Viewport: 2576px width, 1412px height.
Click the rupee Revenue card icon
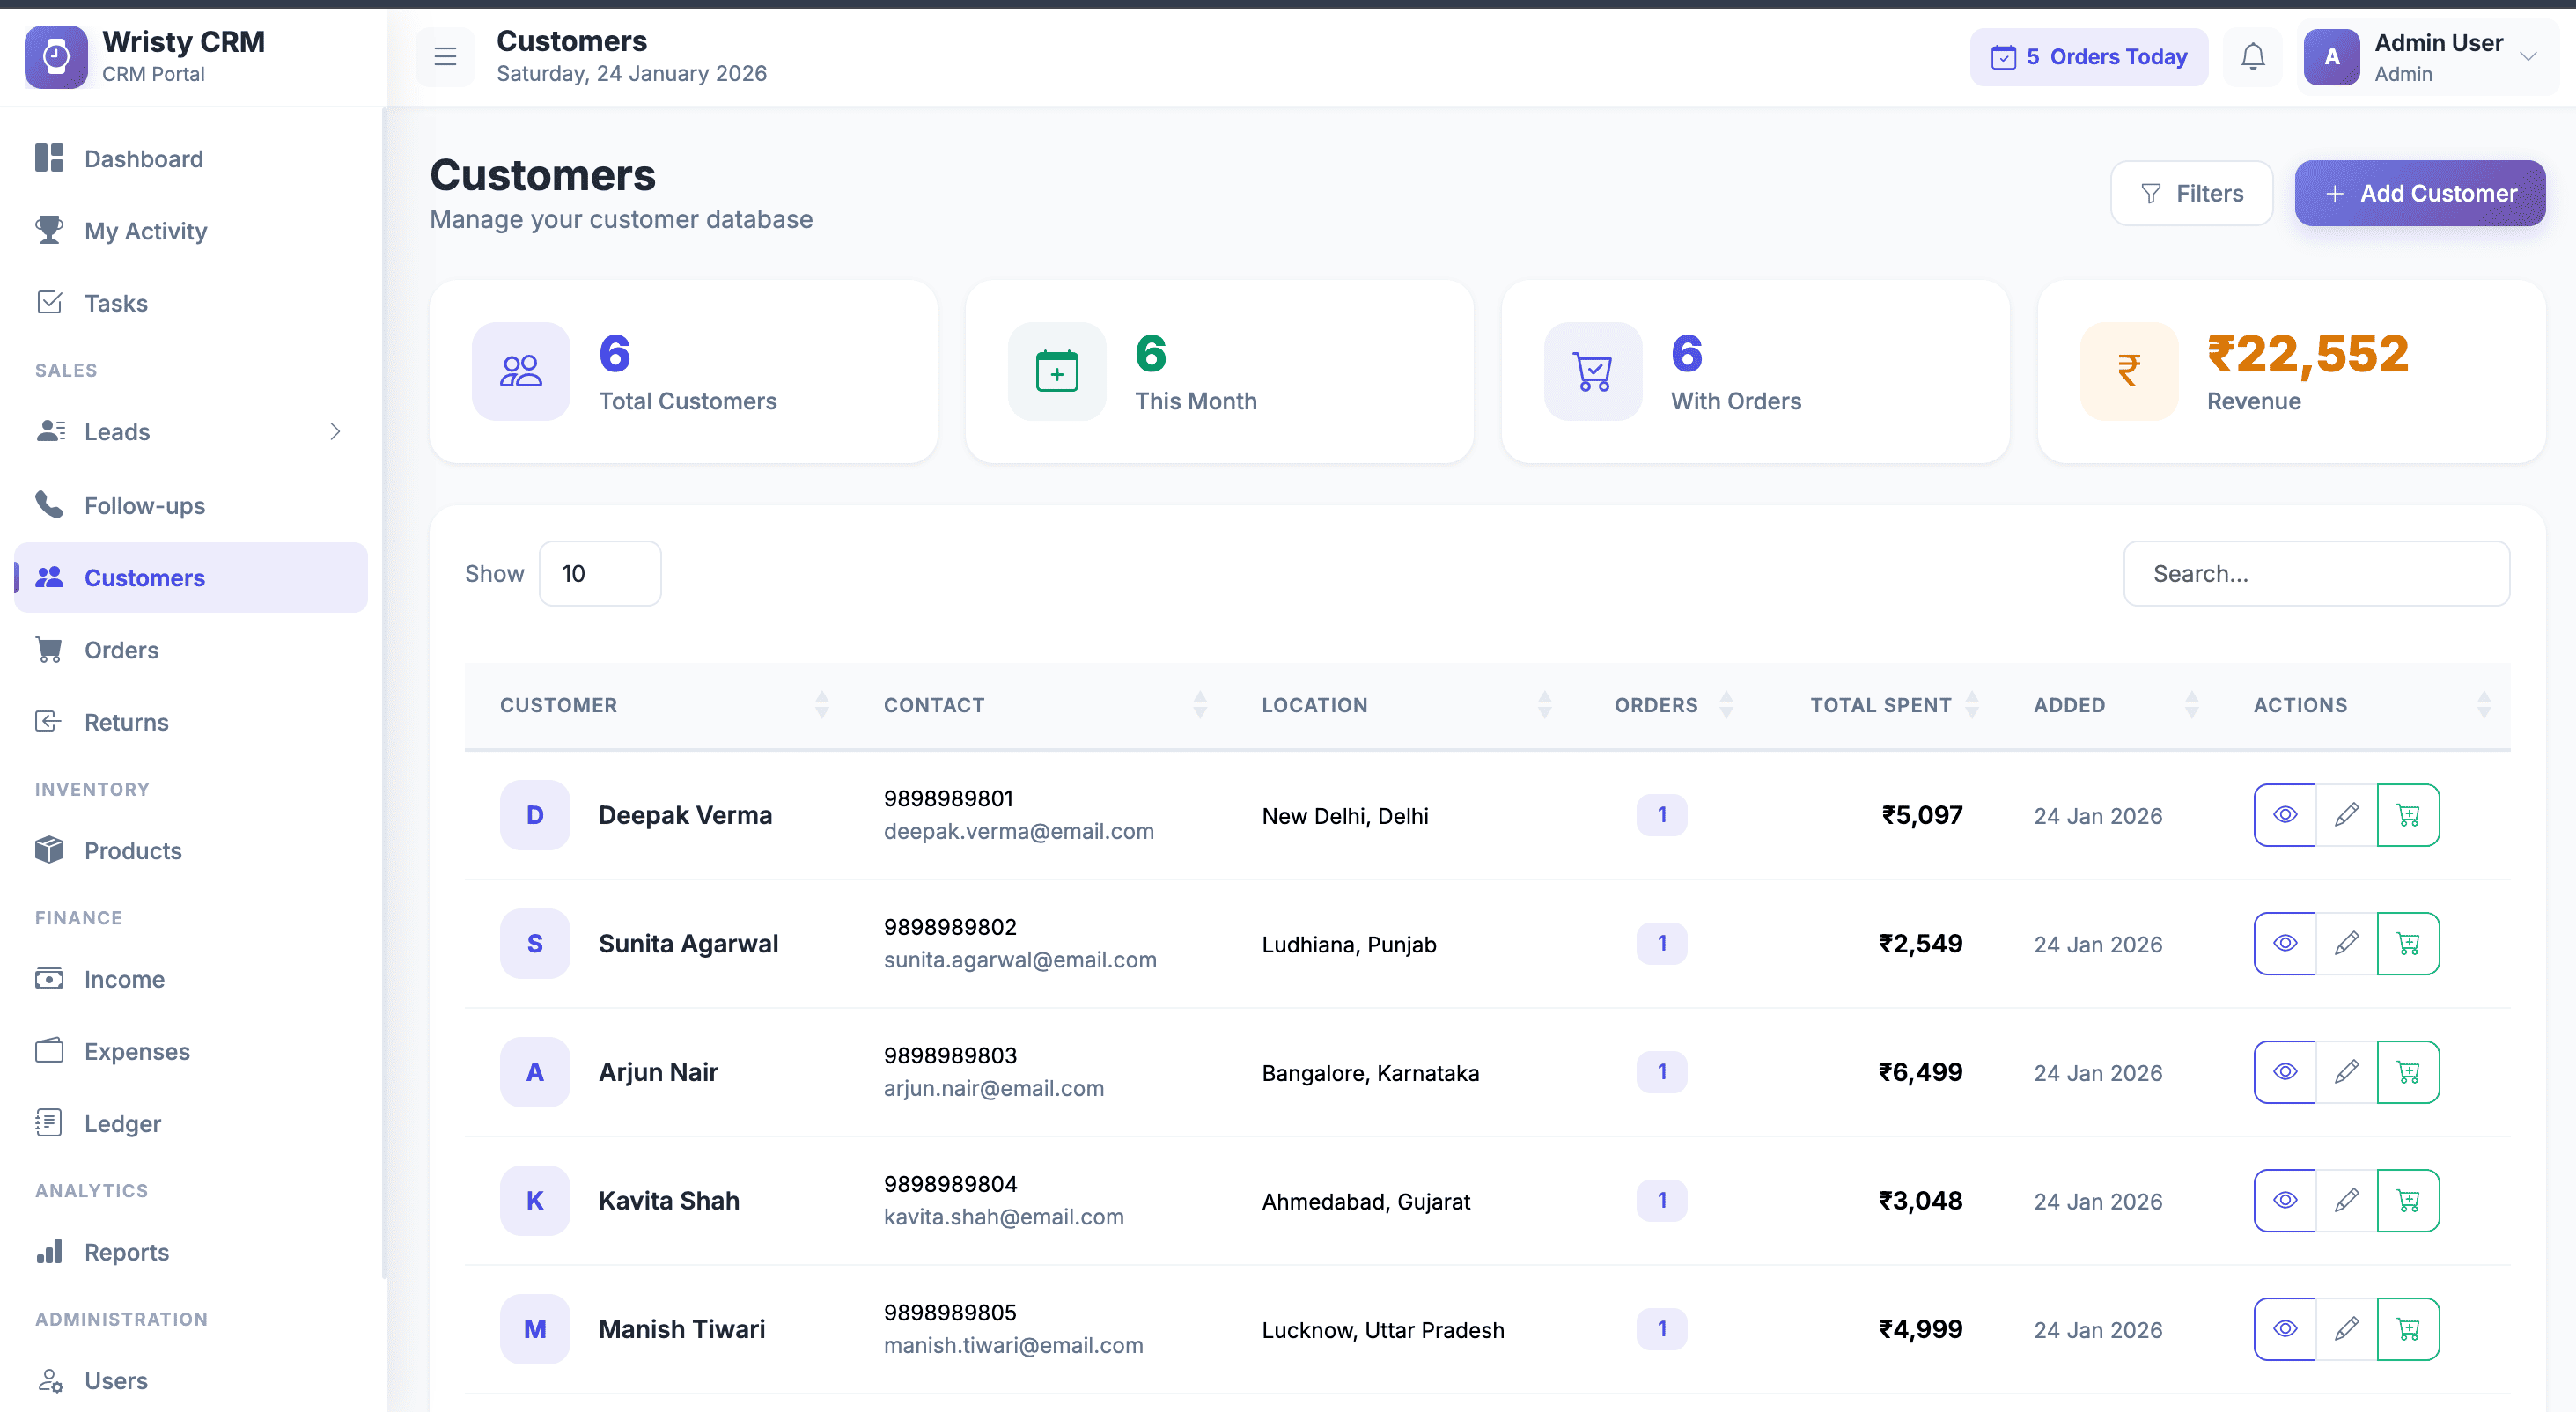2129,371
